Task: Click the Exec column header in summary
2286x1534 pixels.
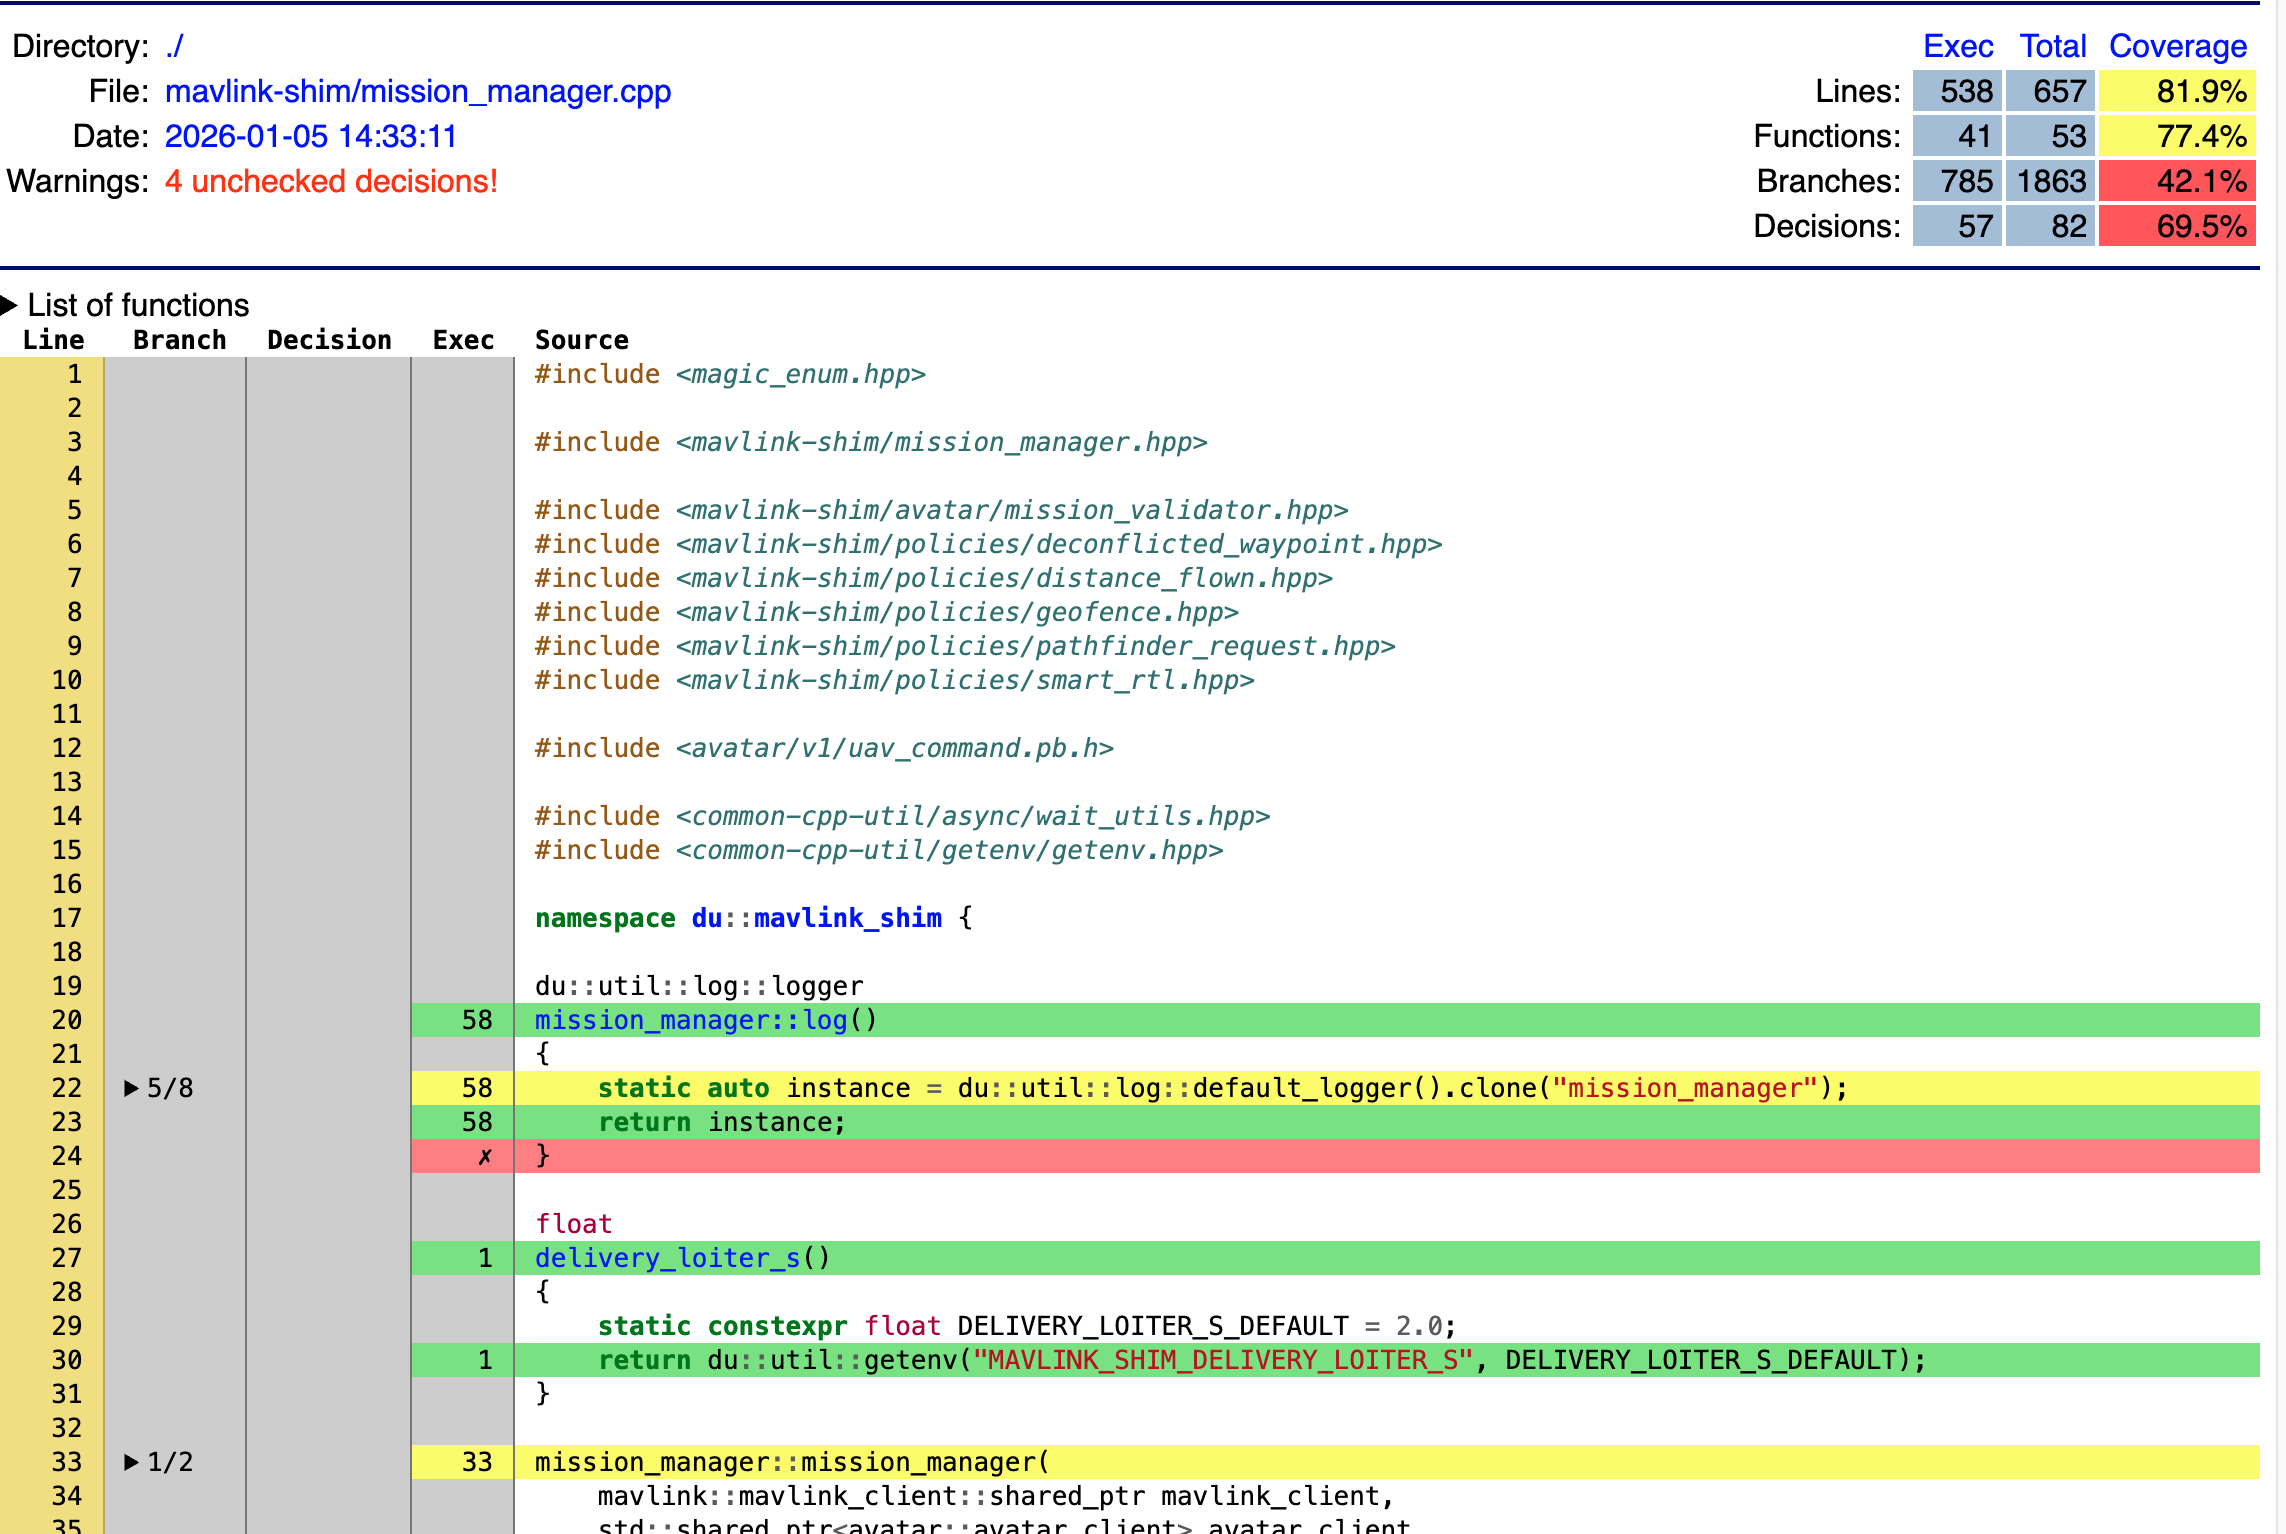Action: click(1958, 46)
